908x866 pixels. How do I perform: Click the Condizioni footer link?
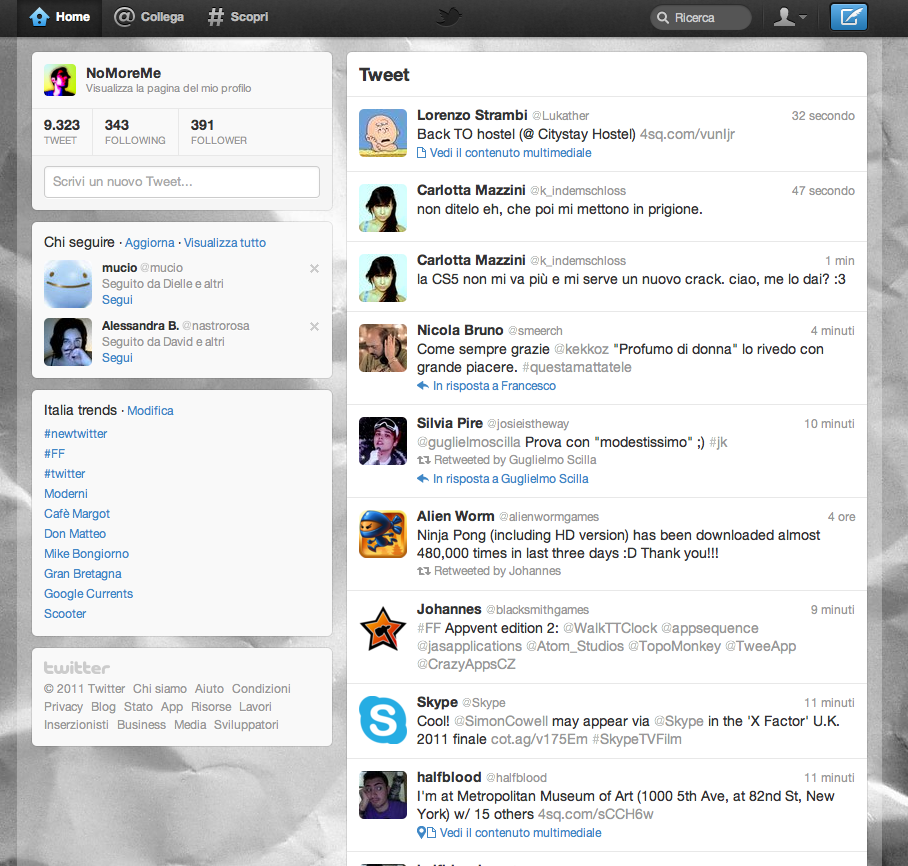pyautogui.click(x=261, y=689)
